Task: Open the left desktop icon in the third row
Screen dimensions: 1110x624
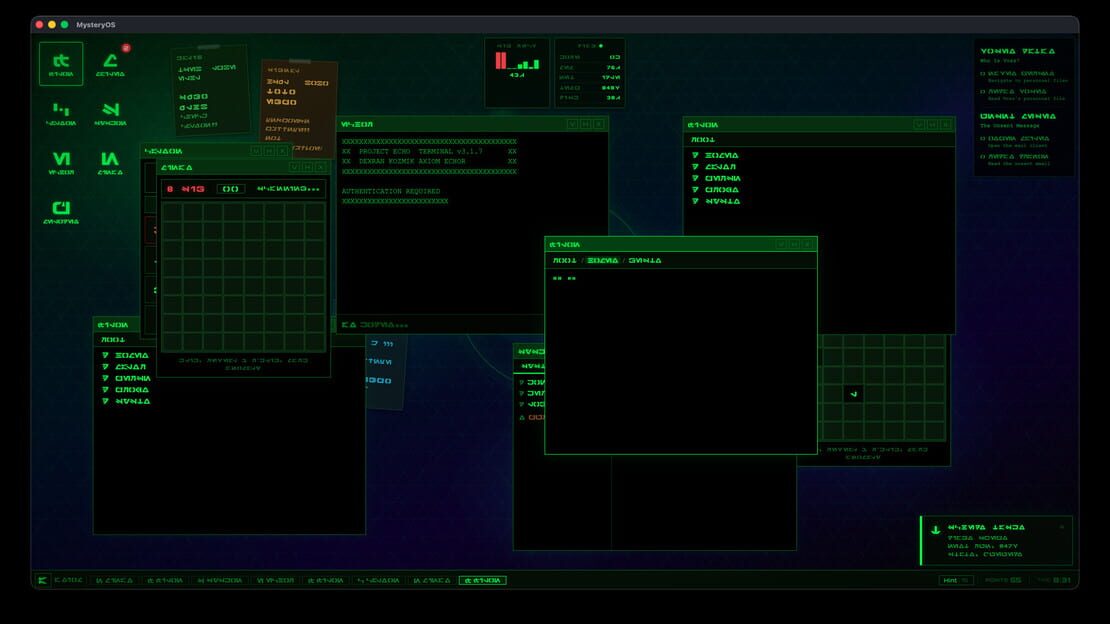Action: (61, 162)
